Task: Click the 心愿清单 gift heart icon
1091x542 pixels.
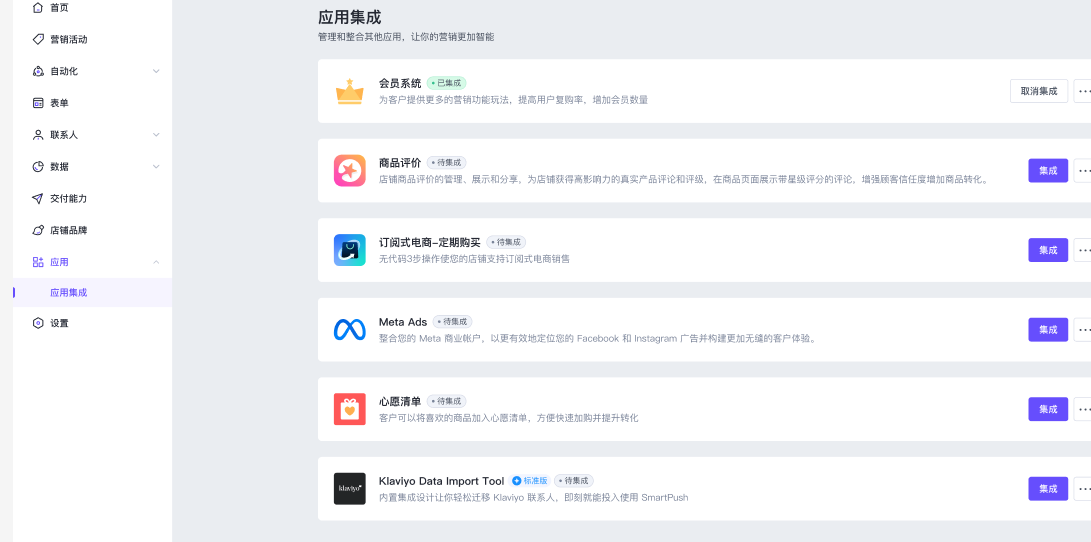Action: tap(349, 409)
